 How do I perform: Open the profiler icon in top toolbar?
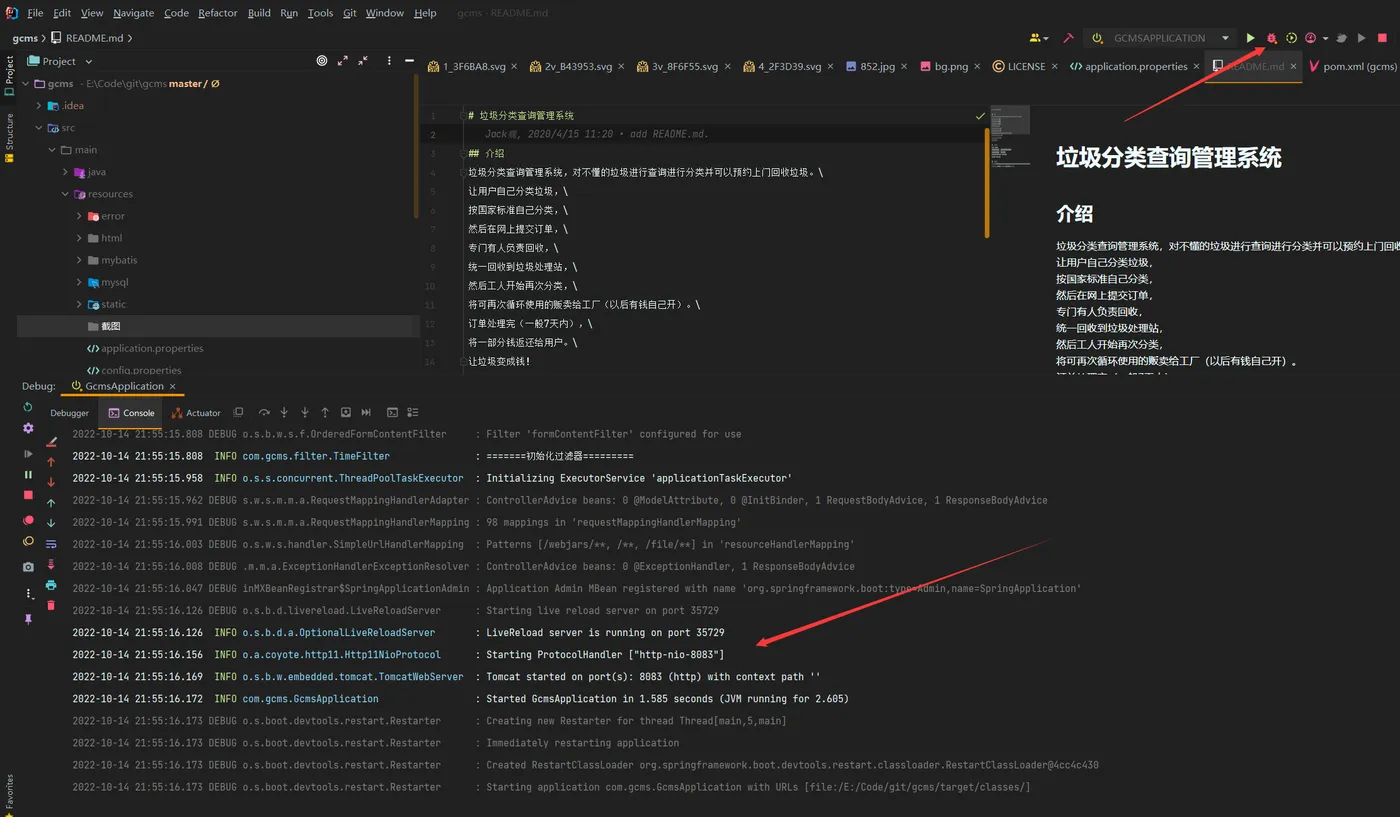[1311, 38]
